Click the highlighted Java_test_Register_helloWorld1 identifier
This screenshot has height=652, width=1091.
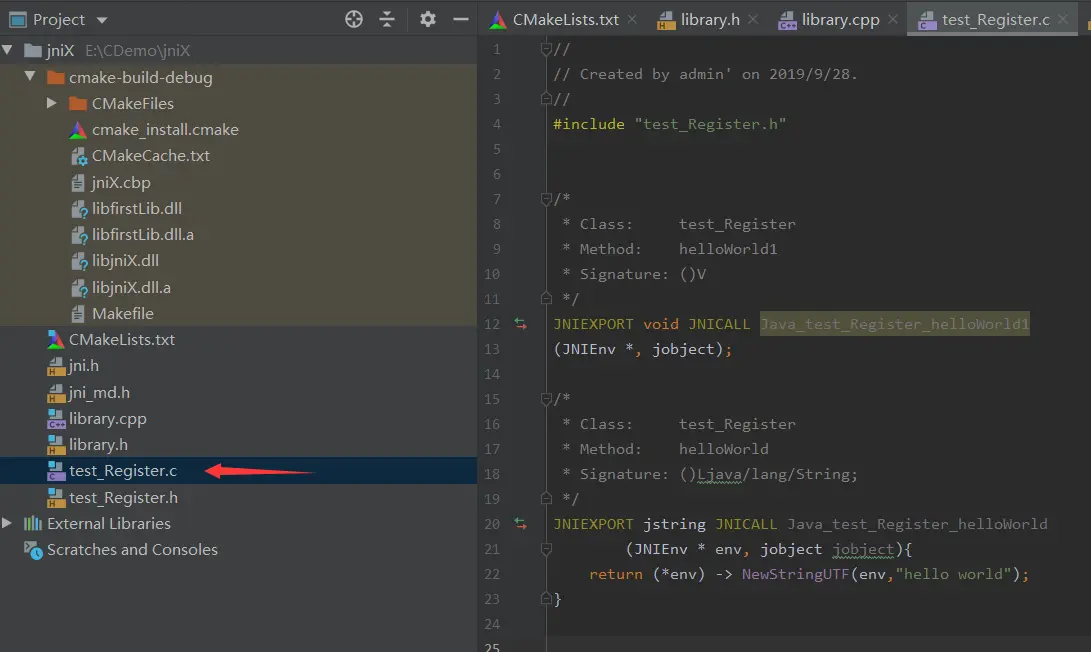[x=894, y=324]
